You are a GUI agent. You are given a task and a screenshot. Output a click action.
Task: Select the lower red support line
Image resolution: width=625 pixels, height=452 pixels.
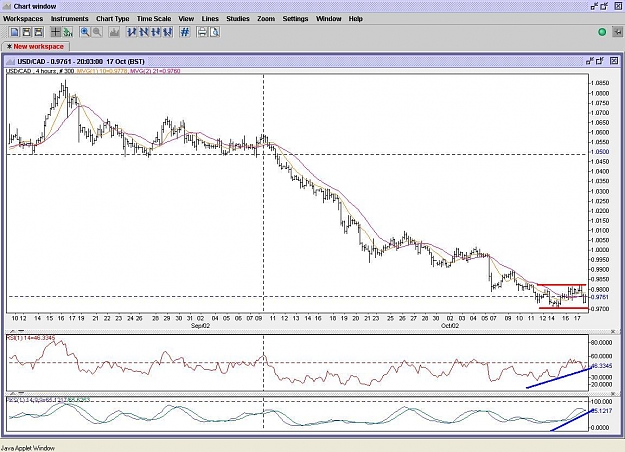tap(564, 308)
